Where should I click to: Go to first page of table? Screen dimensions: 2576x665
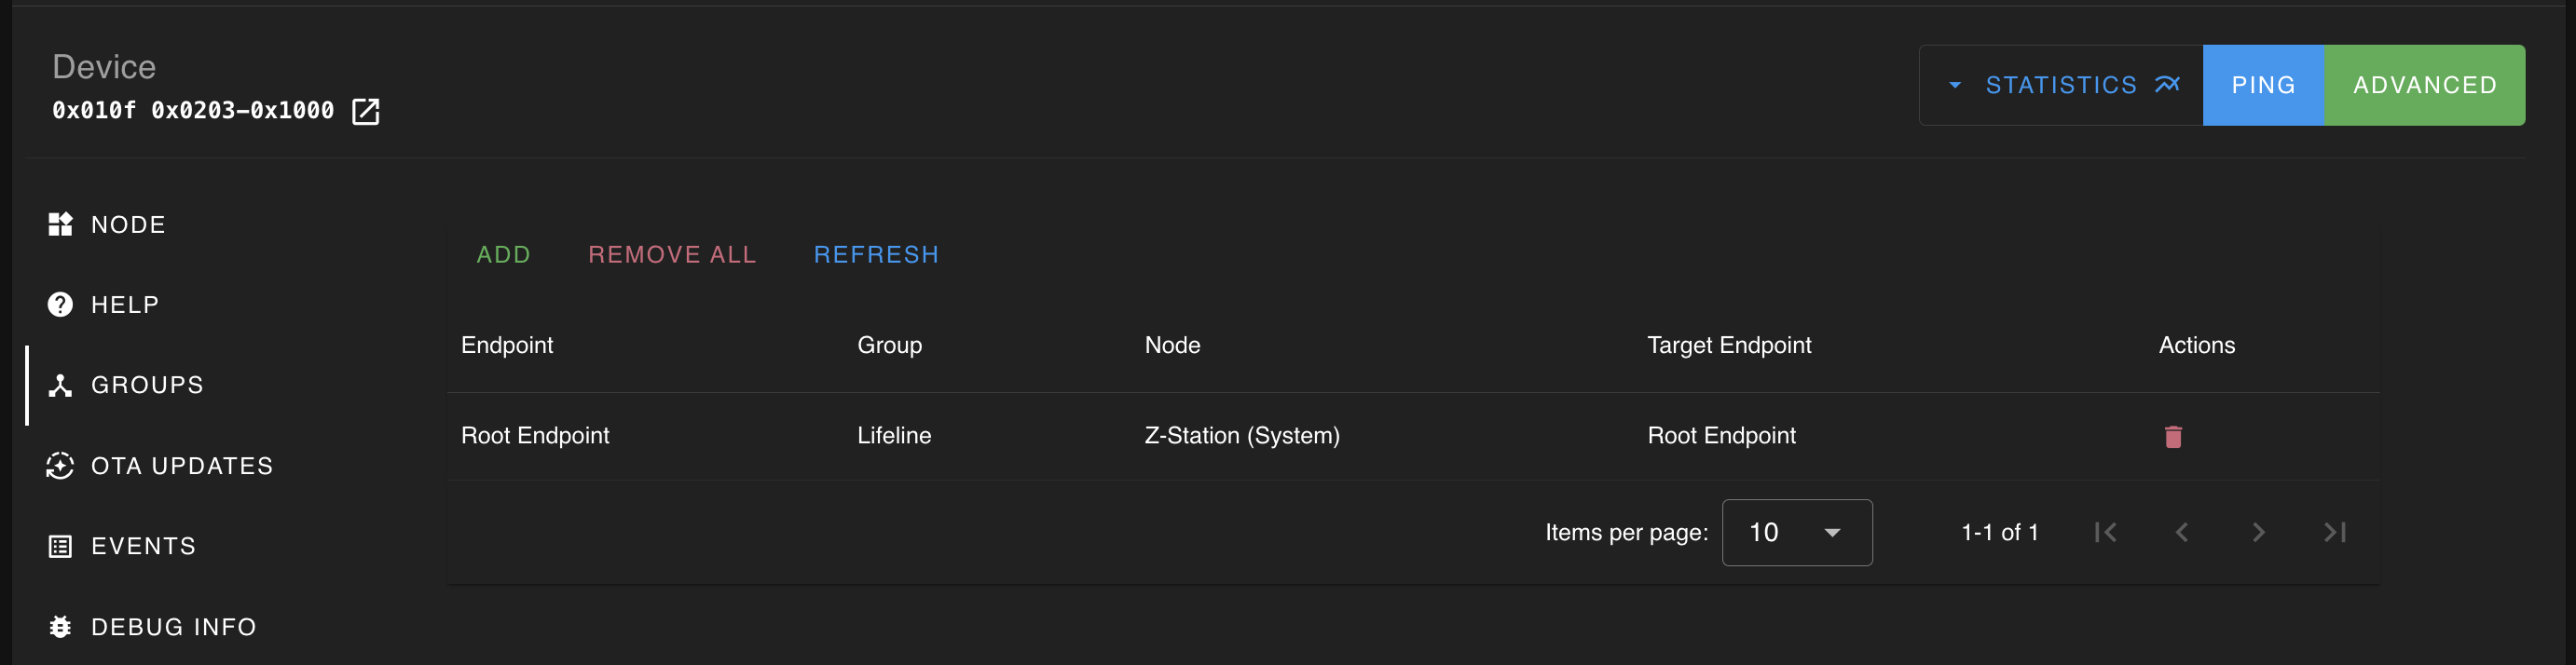(2105, 532)
